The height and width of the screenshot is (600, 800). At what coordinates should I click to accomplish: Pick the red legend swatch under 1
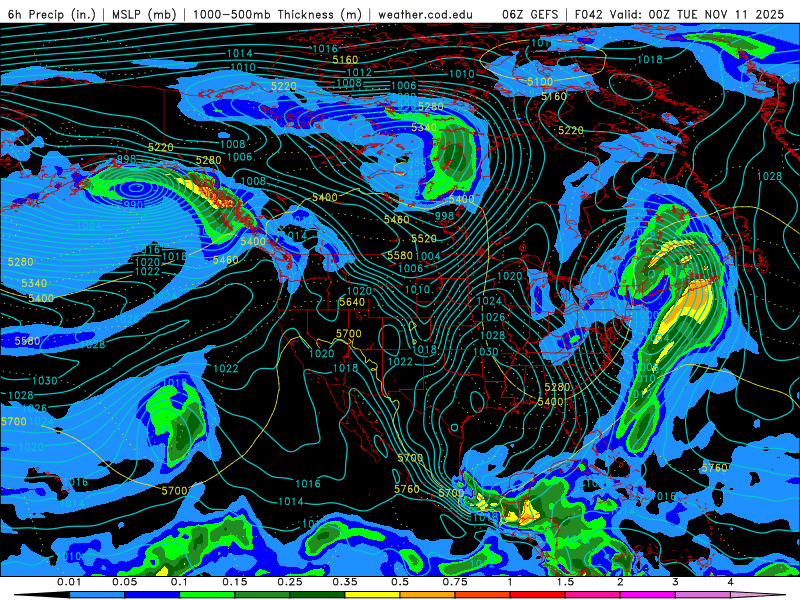pos(538,595)
